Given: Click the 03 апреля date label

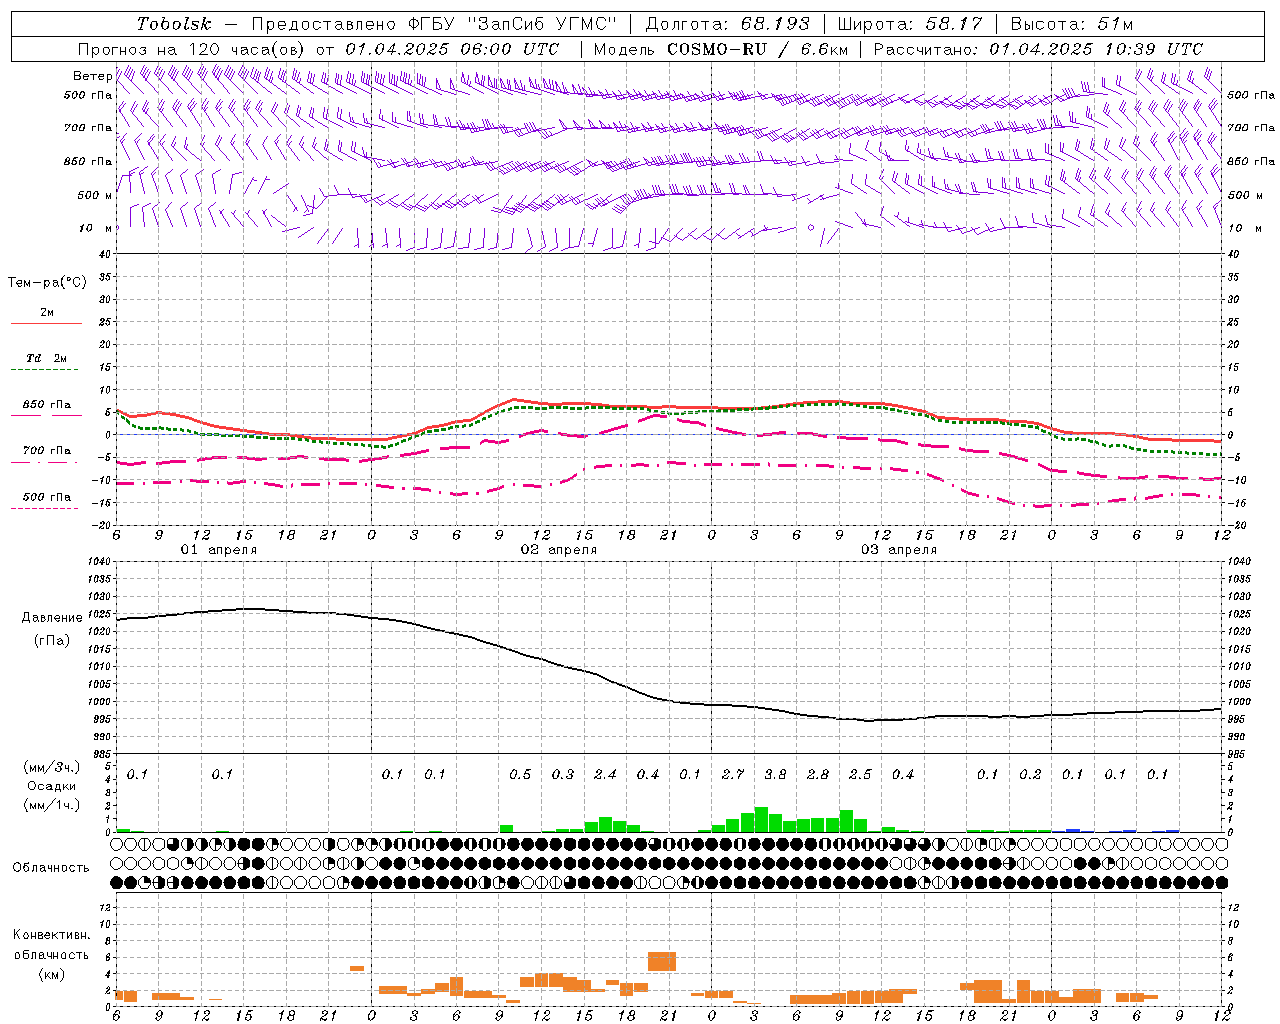Looking at the screenshot, I should 899,550.
